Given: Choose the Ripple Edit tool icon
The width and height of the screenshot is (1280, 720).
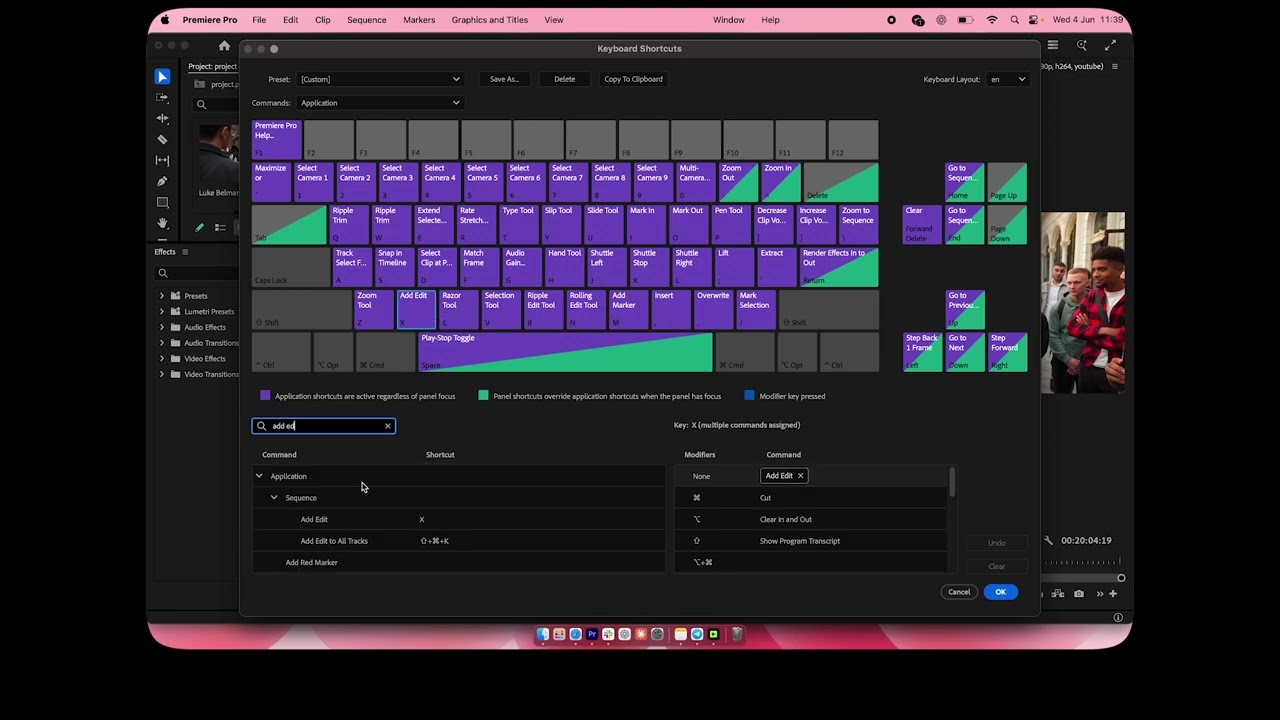Looking at the screenshot, I should point(162,119).
